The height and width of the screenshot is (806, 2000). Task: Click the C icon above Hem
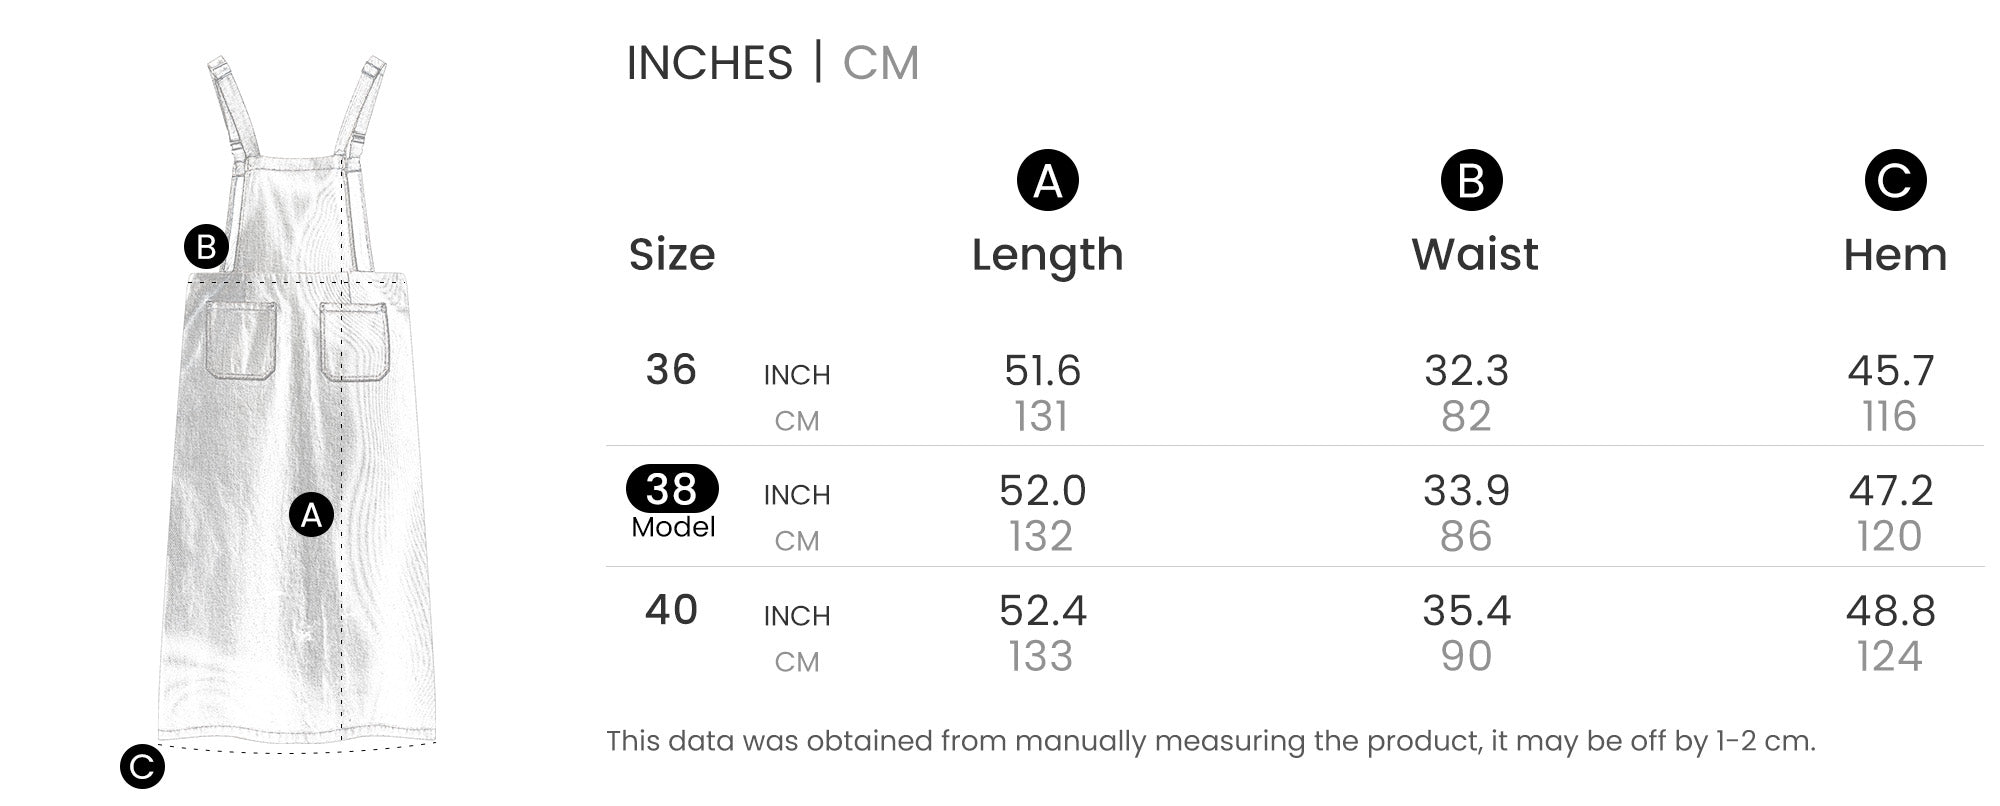(x=1895, y=181)
